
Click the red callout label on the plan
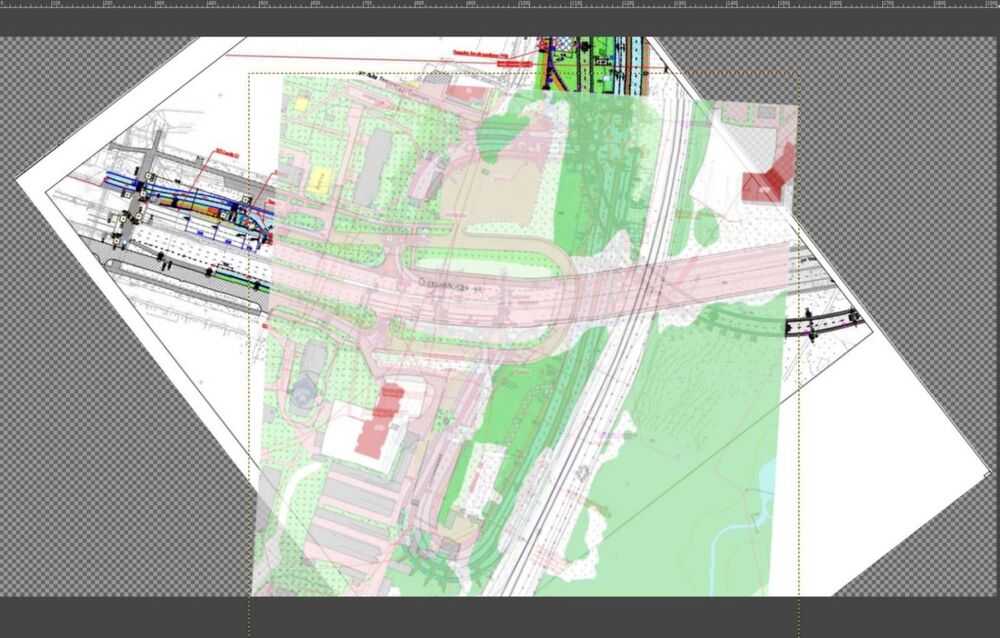[492, 57]
